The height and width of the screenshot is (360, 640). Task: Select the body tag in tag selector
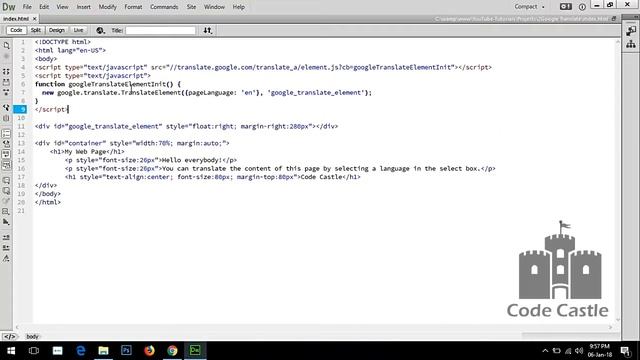(33, 337)
